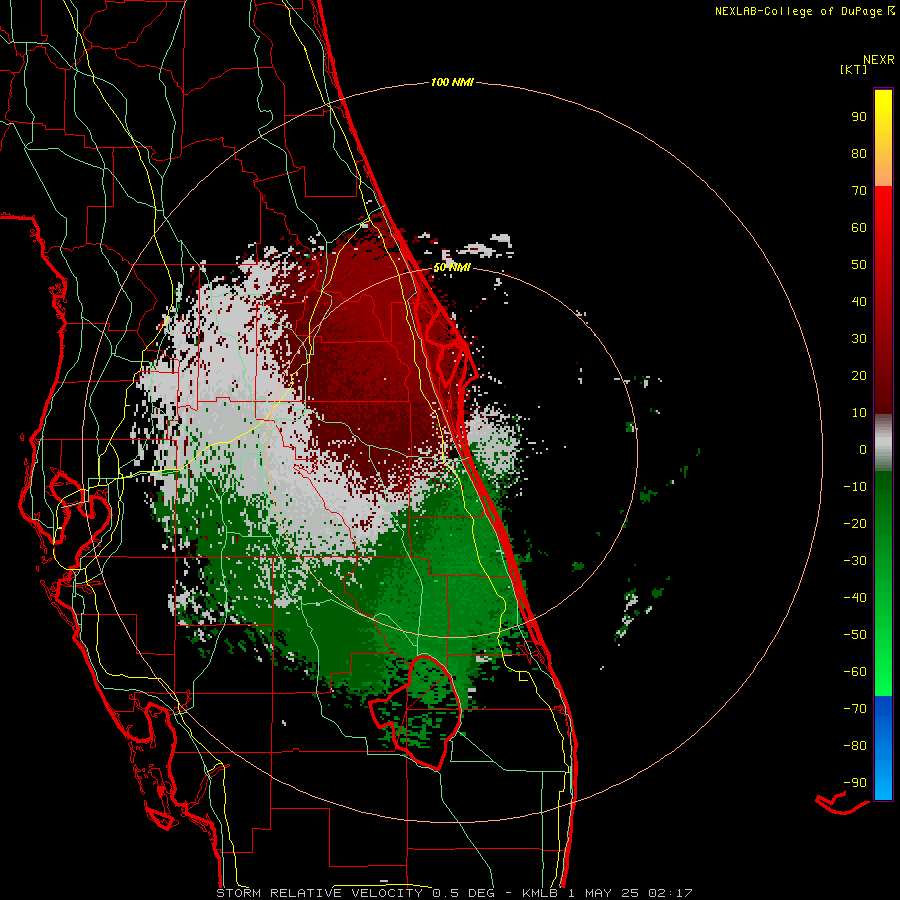Click the [KT] units label
900x900 pixels.
(x=854, y=69)
